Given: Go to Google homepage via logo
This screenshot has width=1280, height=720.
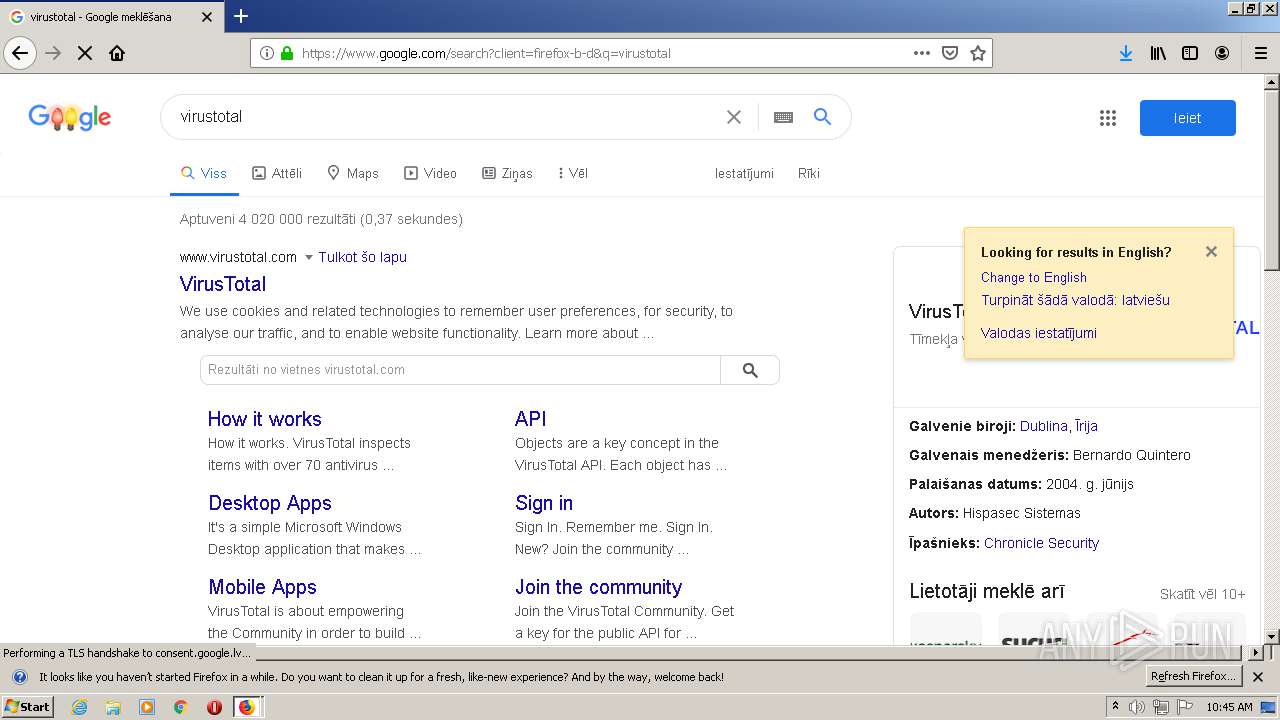Looking at the screenshot, I should pyautogui.click(x=70, y=117).
